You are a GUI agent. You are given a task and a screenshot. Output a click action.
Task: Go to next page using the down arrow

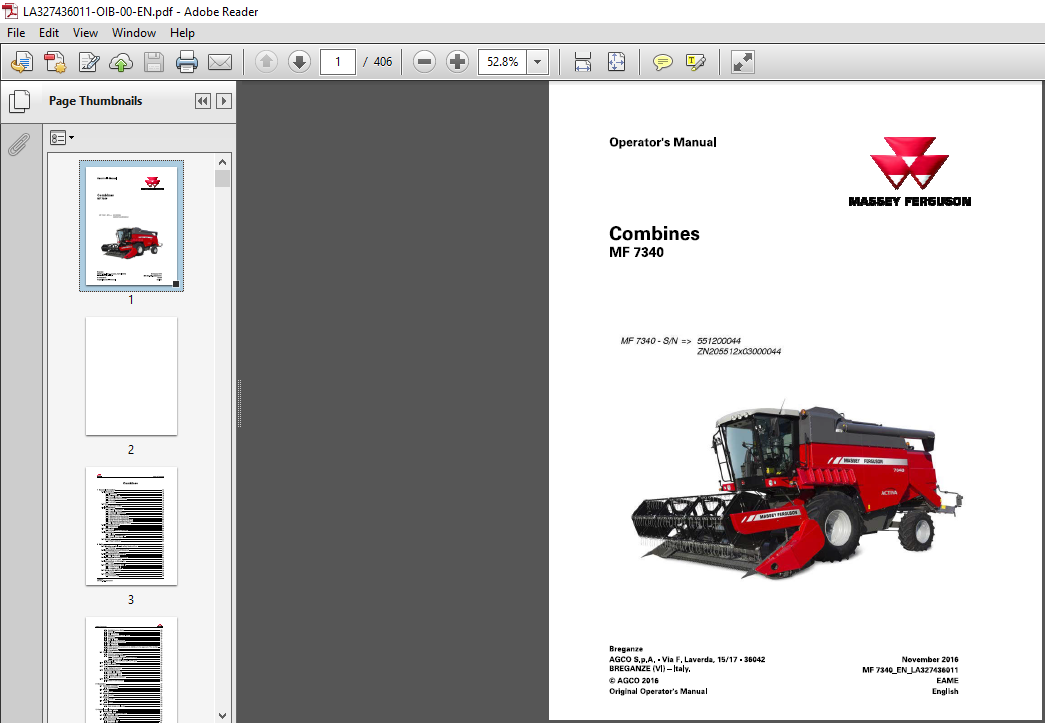tap(299, 62)
